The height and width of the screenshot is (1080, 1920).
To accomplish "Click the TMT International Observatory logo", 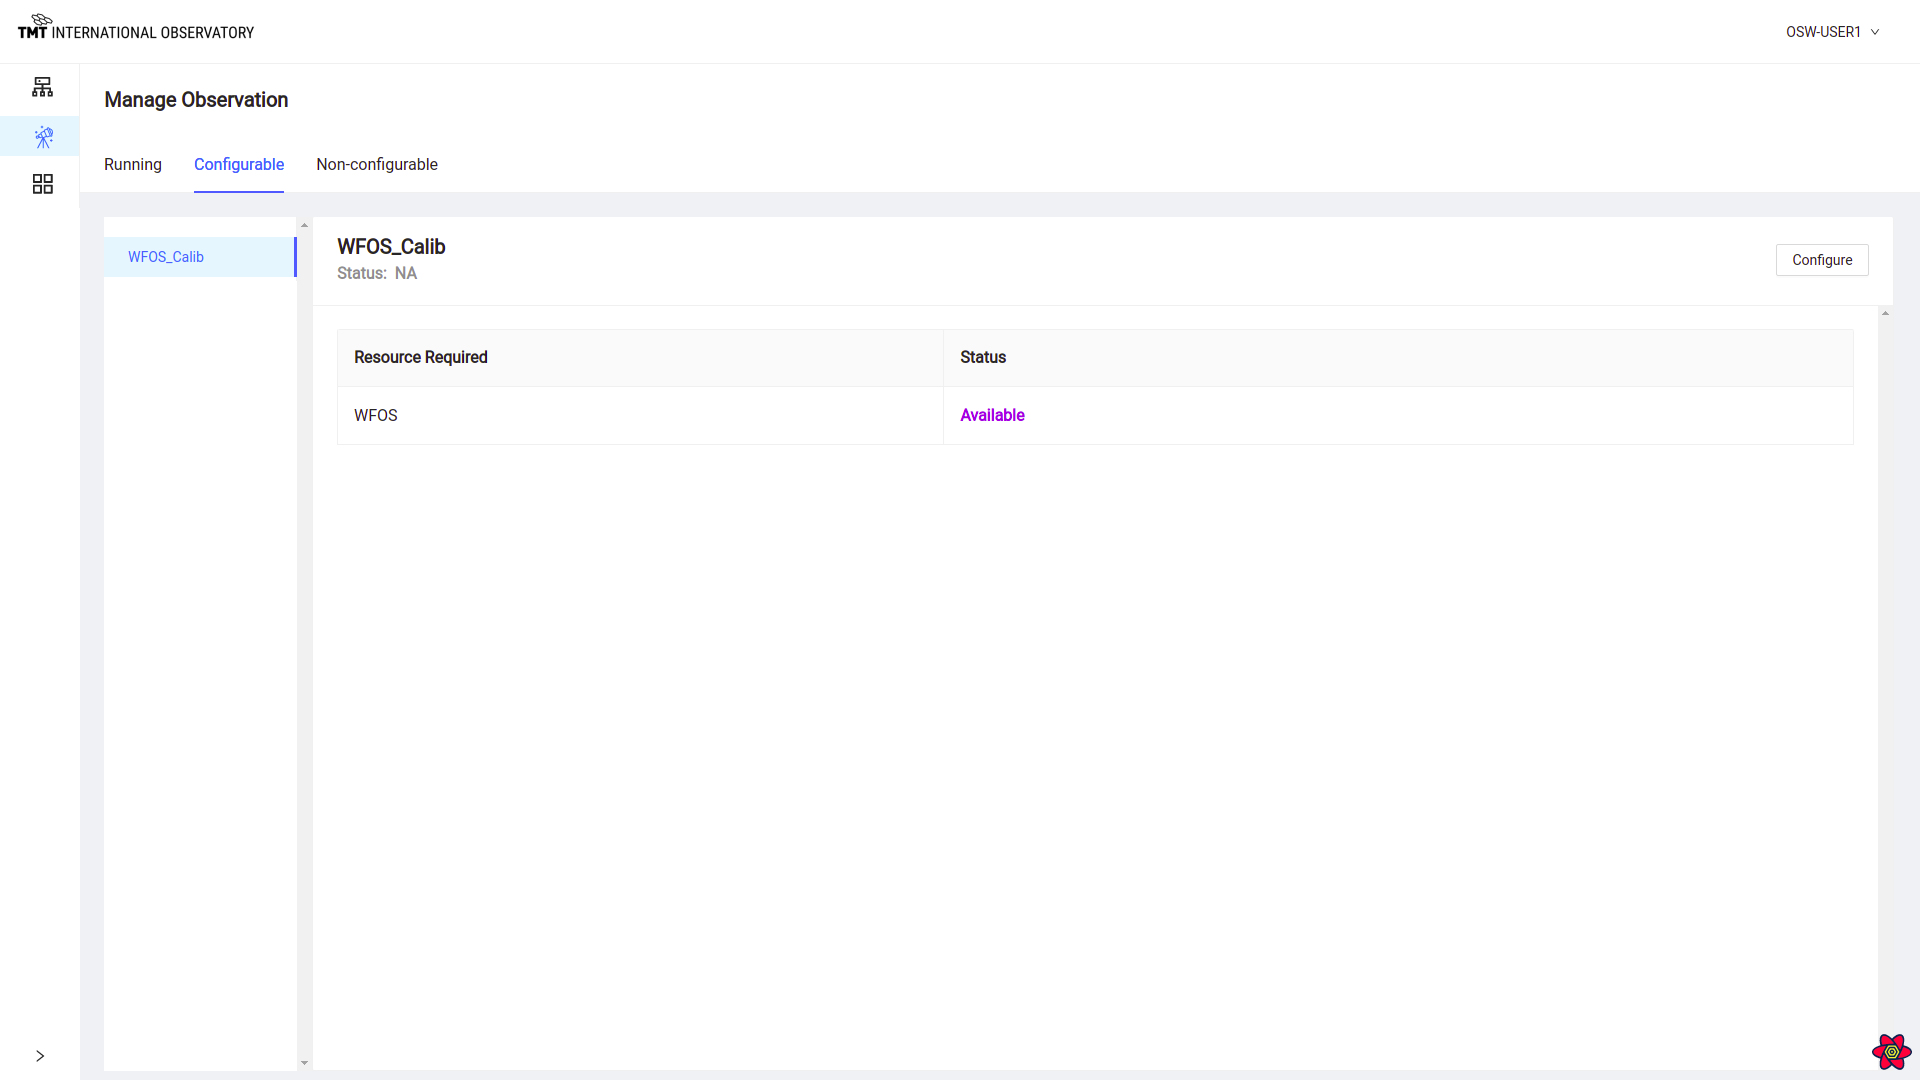I will click(136, 27).
